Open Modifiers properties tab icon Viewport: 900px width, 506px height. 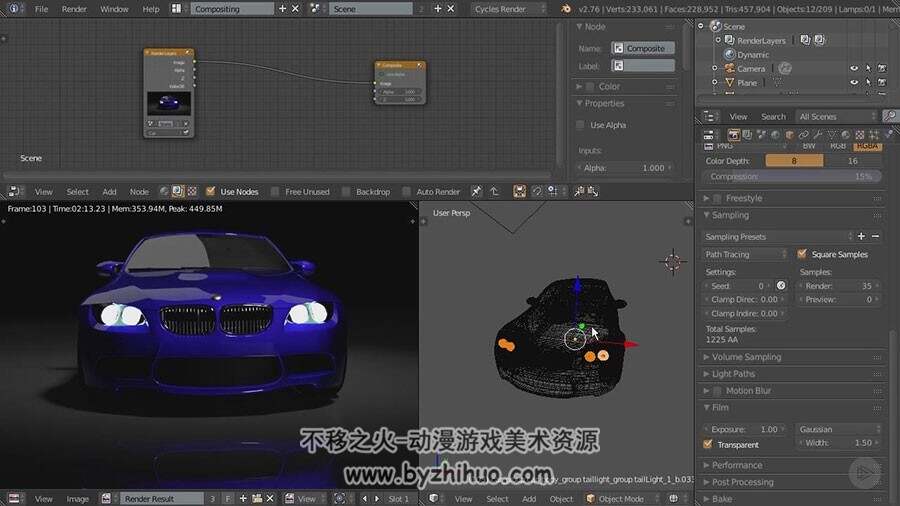(x=817, y=135)
